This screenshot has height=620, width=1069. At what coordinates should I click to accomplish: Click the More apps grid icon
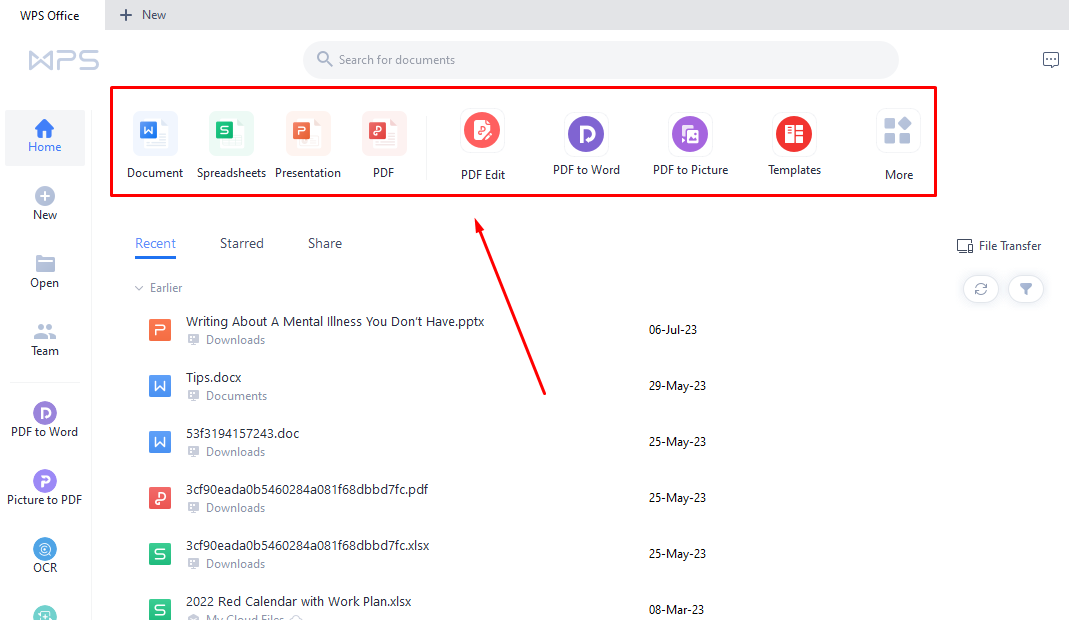coord(898,132)
